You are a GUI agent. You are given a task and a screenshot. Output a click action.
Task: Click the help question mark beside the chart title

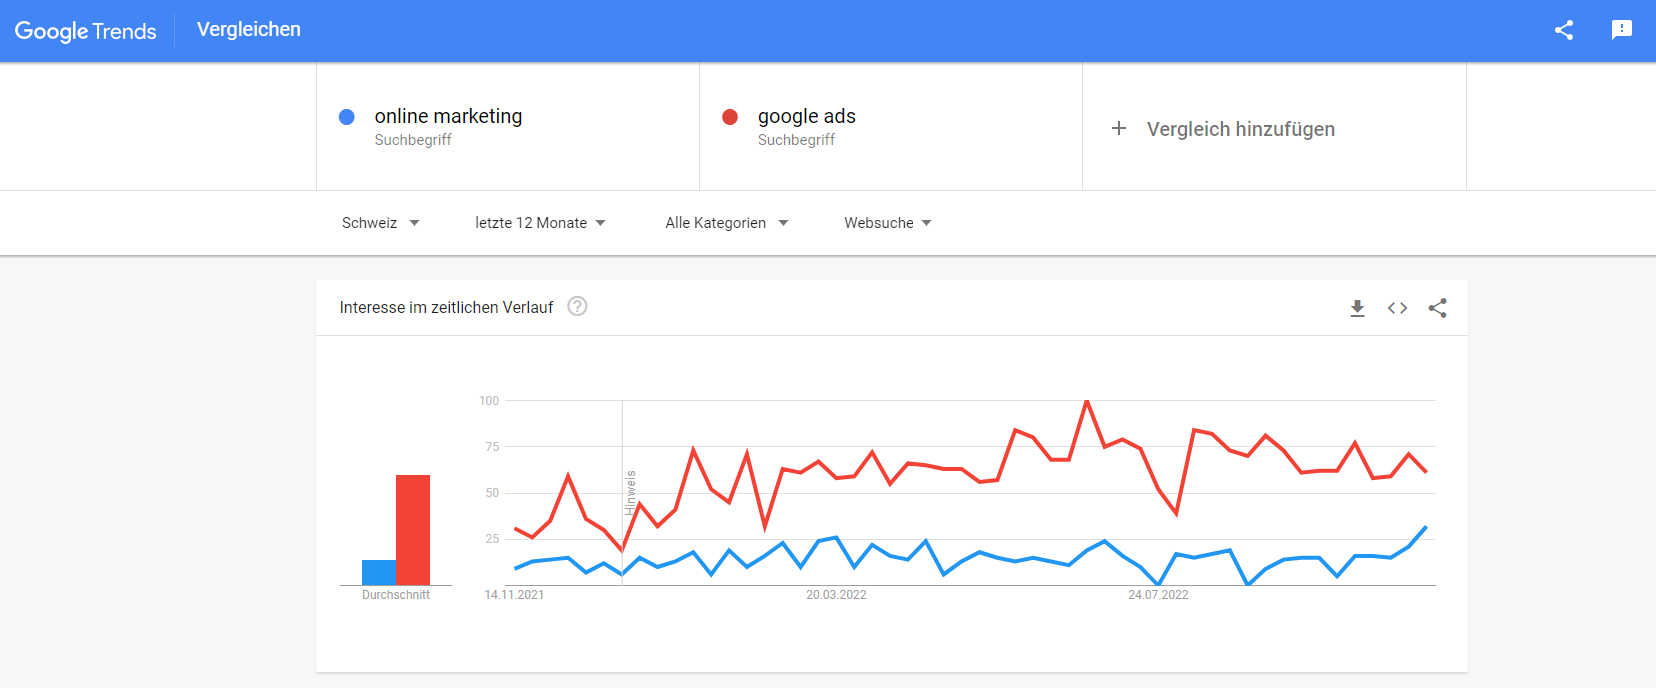click(577, 306)
